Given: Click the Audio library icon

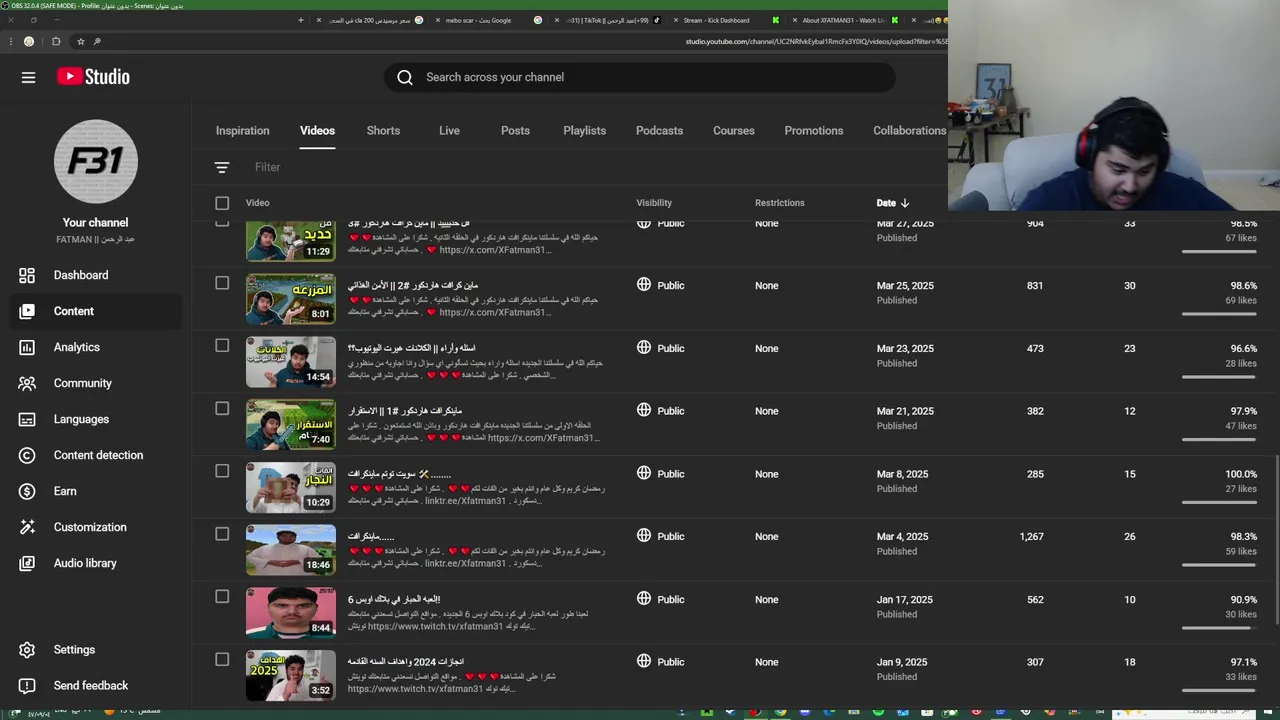Looking at the screenshot, I should pos(27,563).
